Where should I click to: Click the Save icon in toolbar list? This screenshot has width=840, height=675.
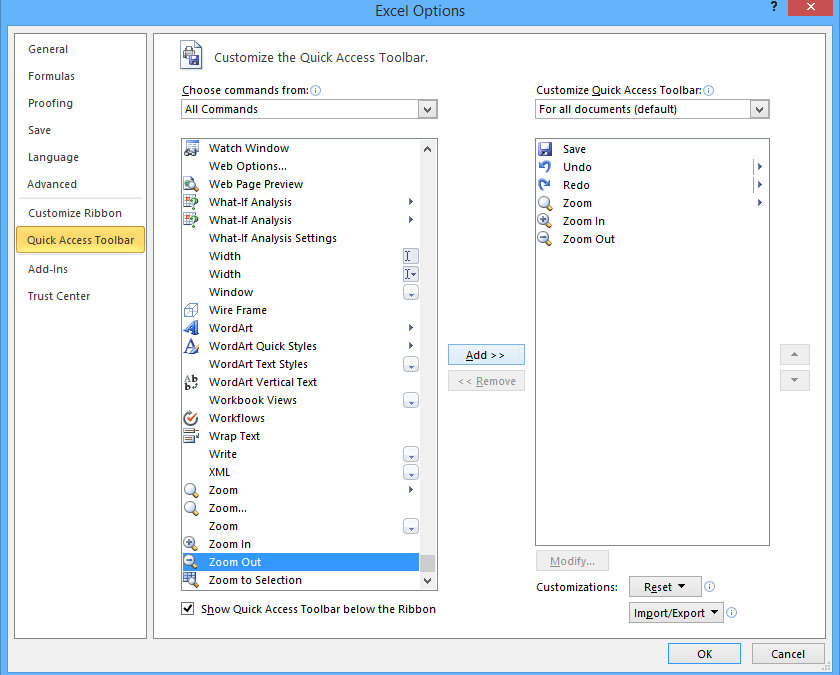tap(545, 149)
